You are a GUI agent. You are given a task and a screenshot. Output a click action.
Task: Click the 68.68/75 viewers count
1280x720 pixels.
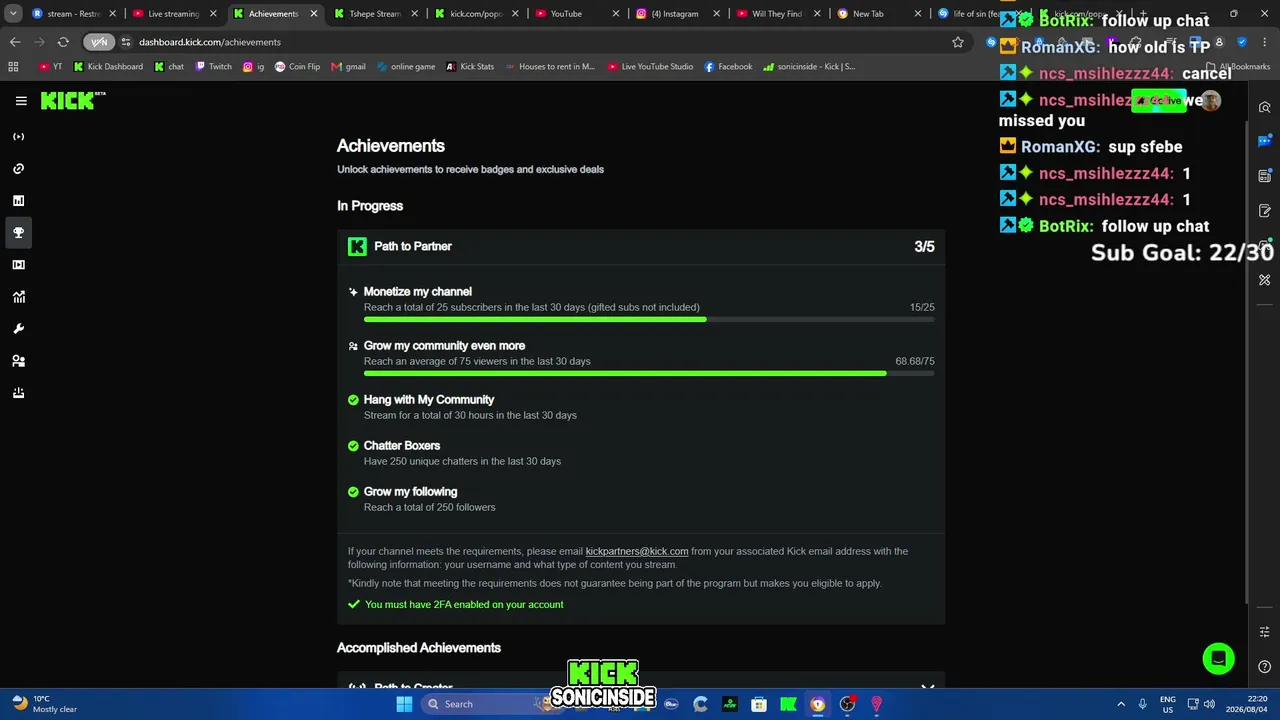tap(915, 361)
